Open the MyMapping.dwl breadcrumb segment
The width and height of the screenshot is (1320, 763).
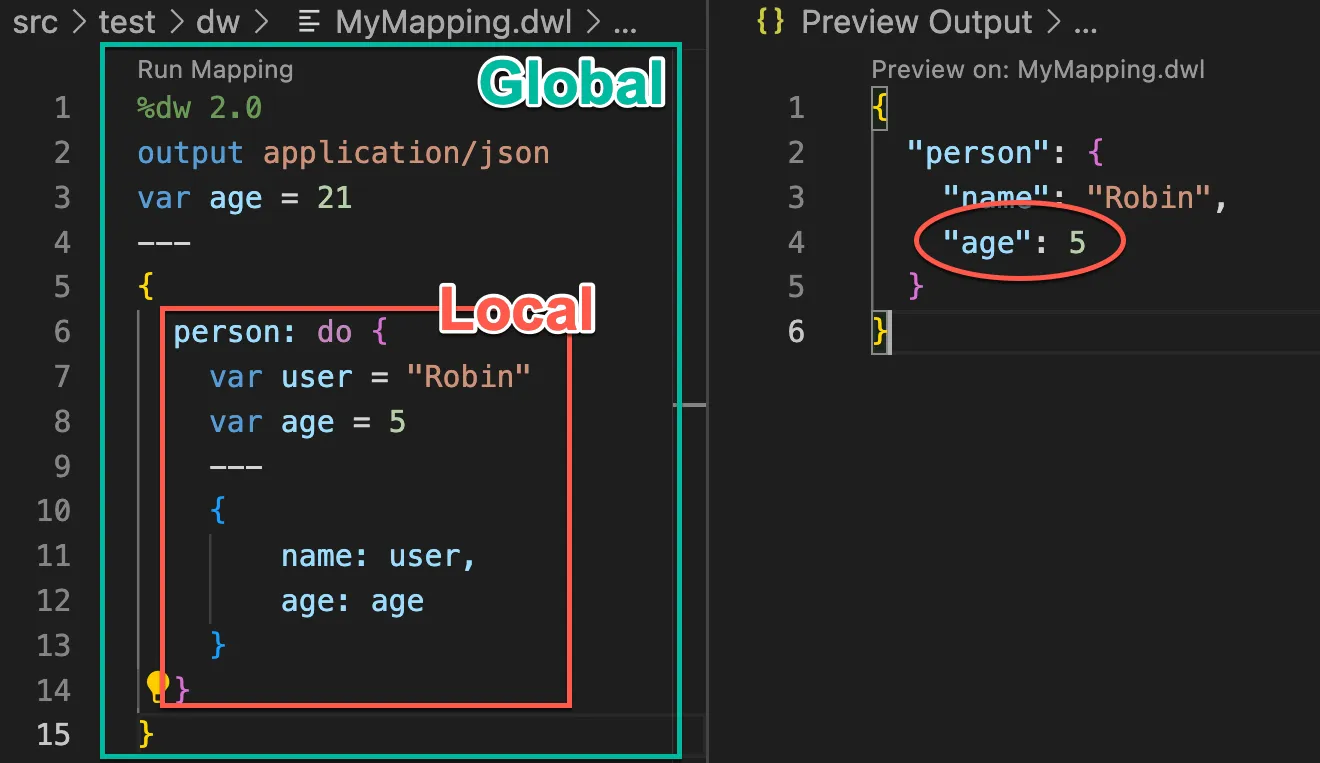click(455, 22)
